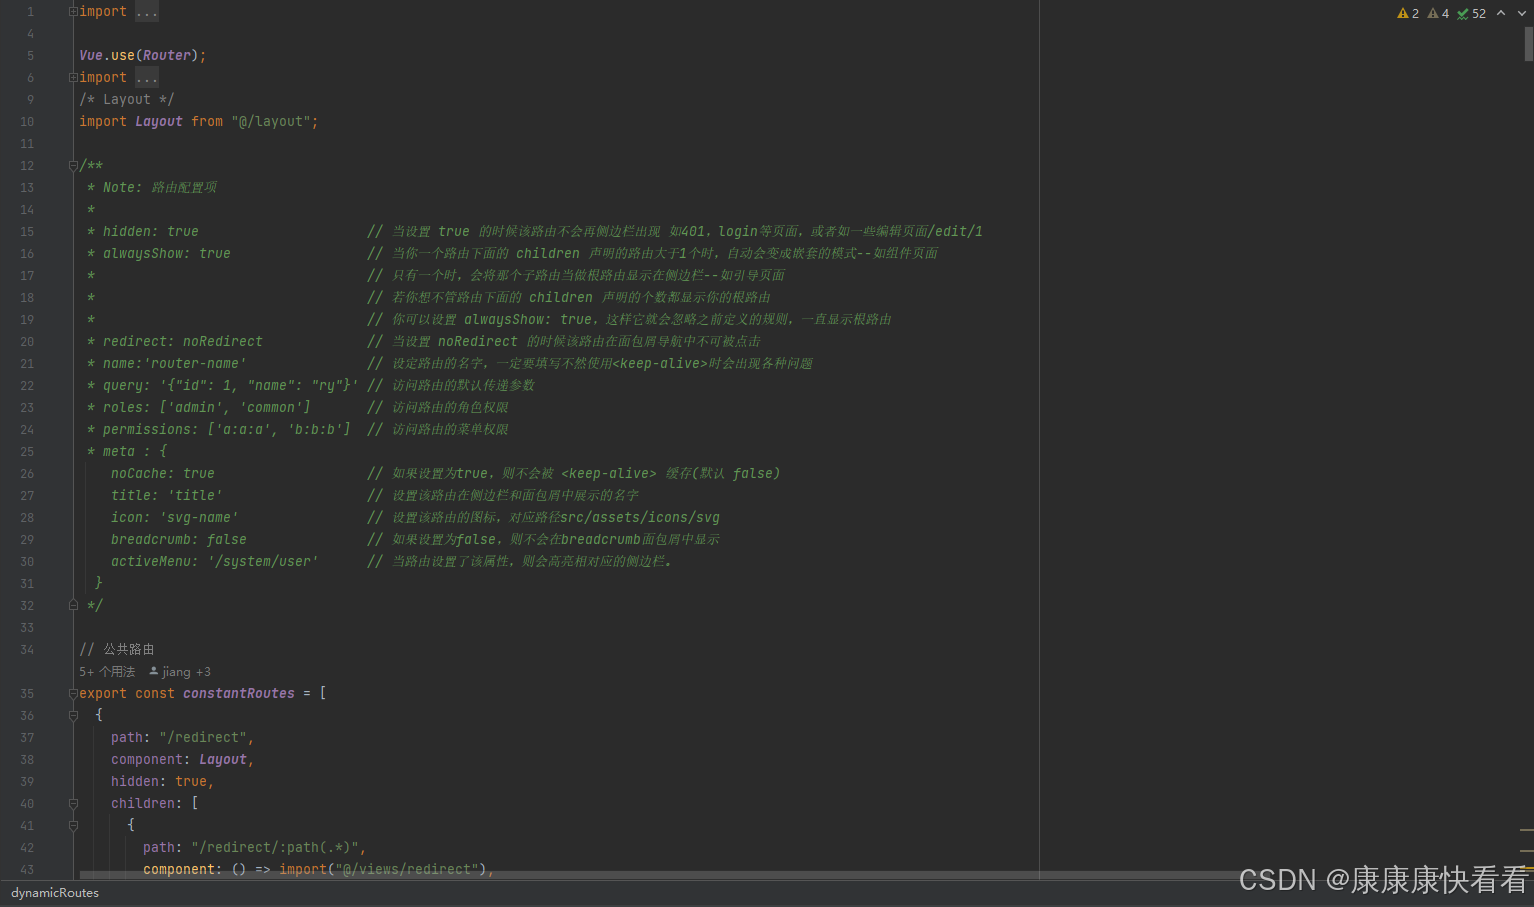Click the yellow warnings indicator showing 2
Screen dimensions: 1534x907
(x=1408, y=13)
